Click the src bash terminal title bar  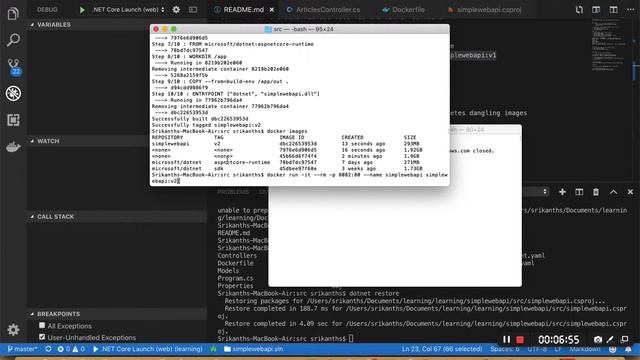point(300,29)
